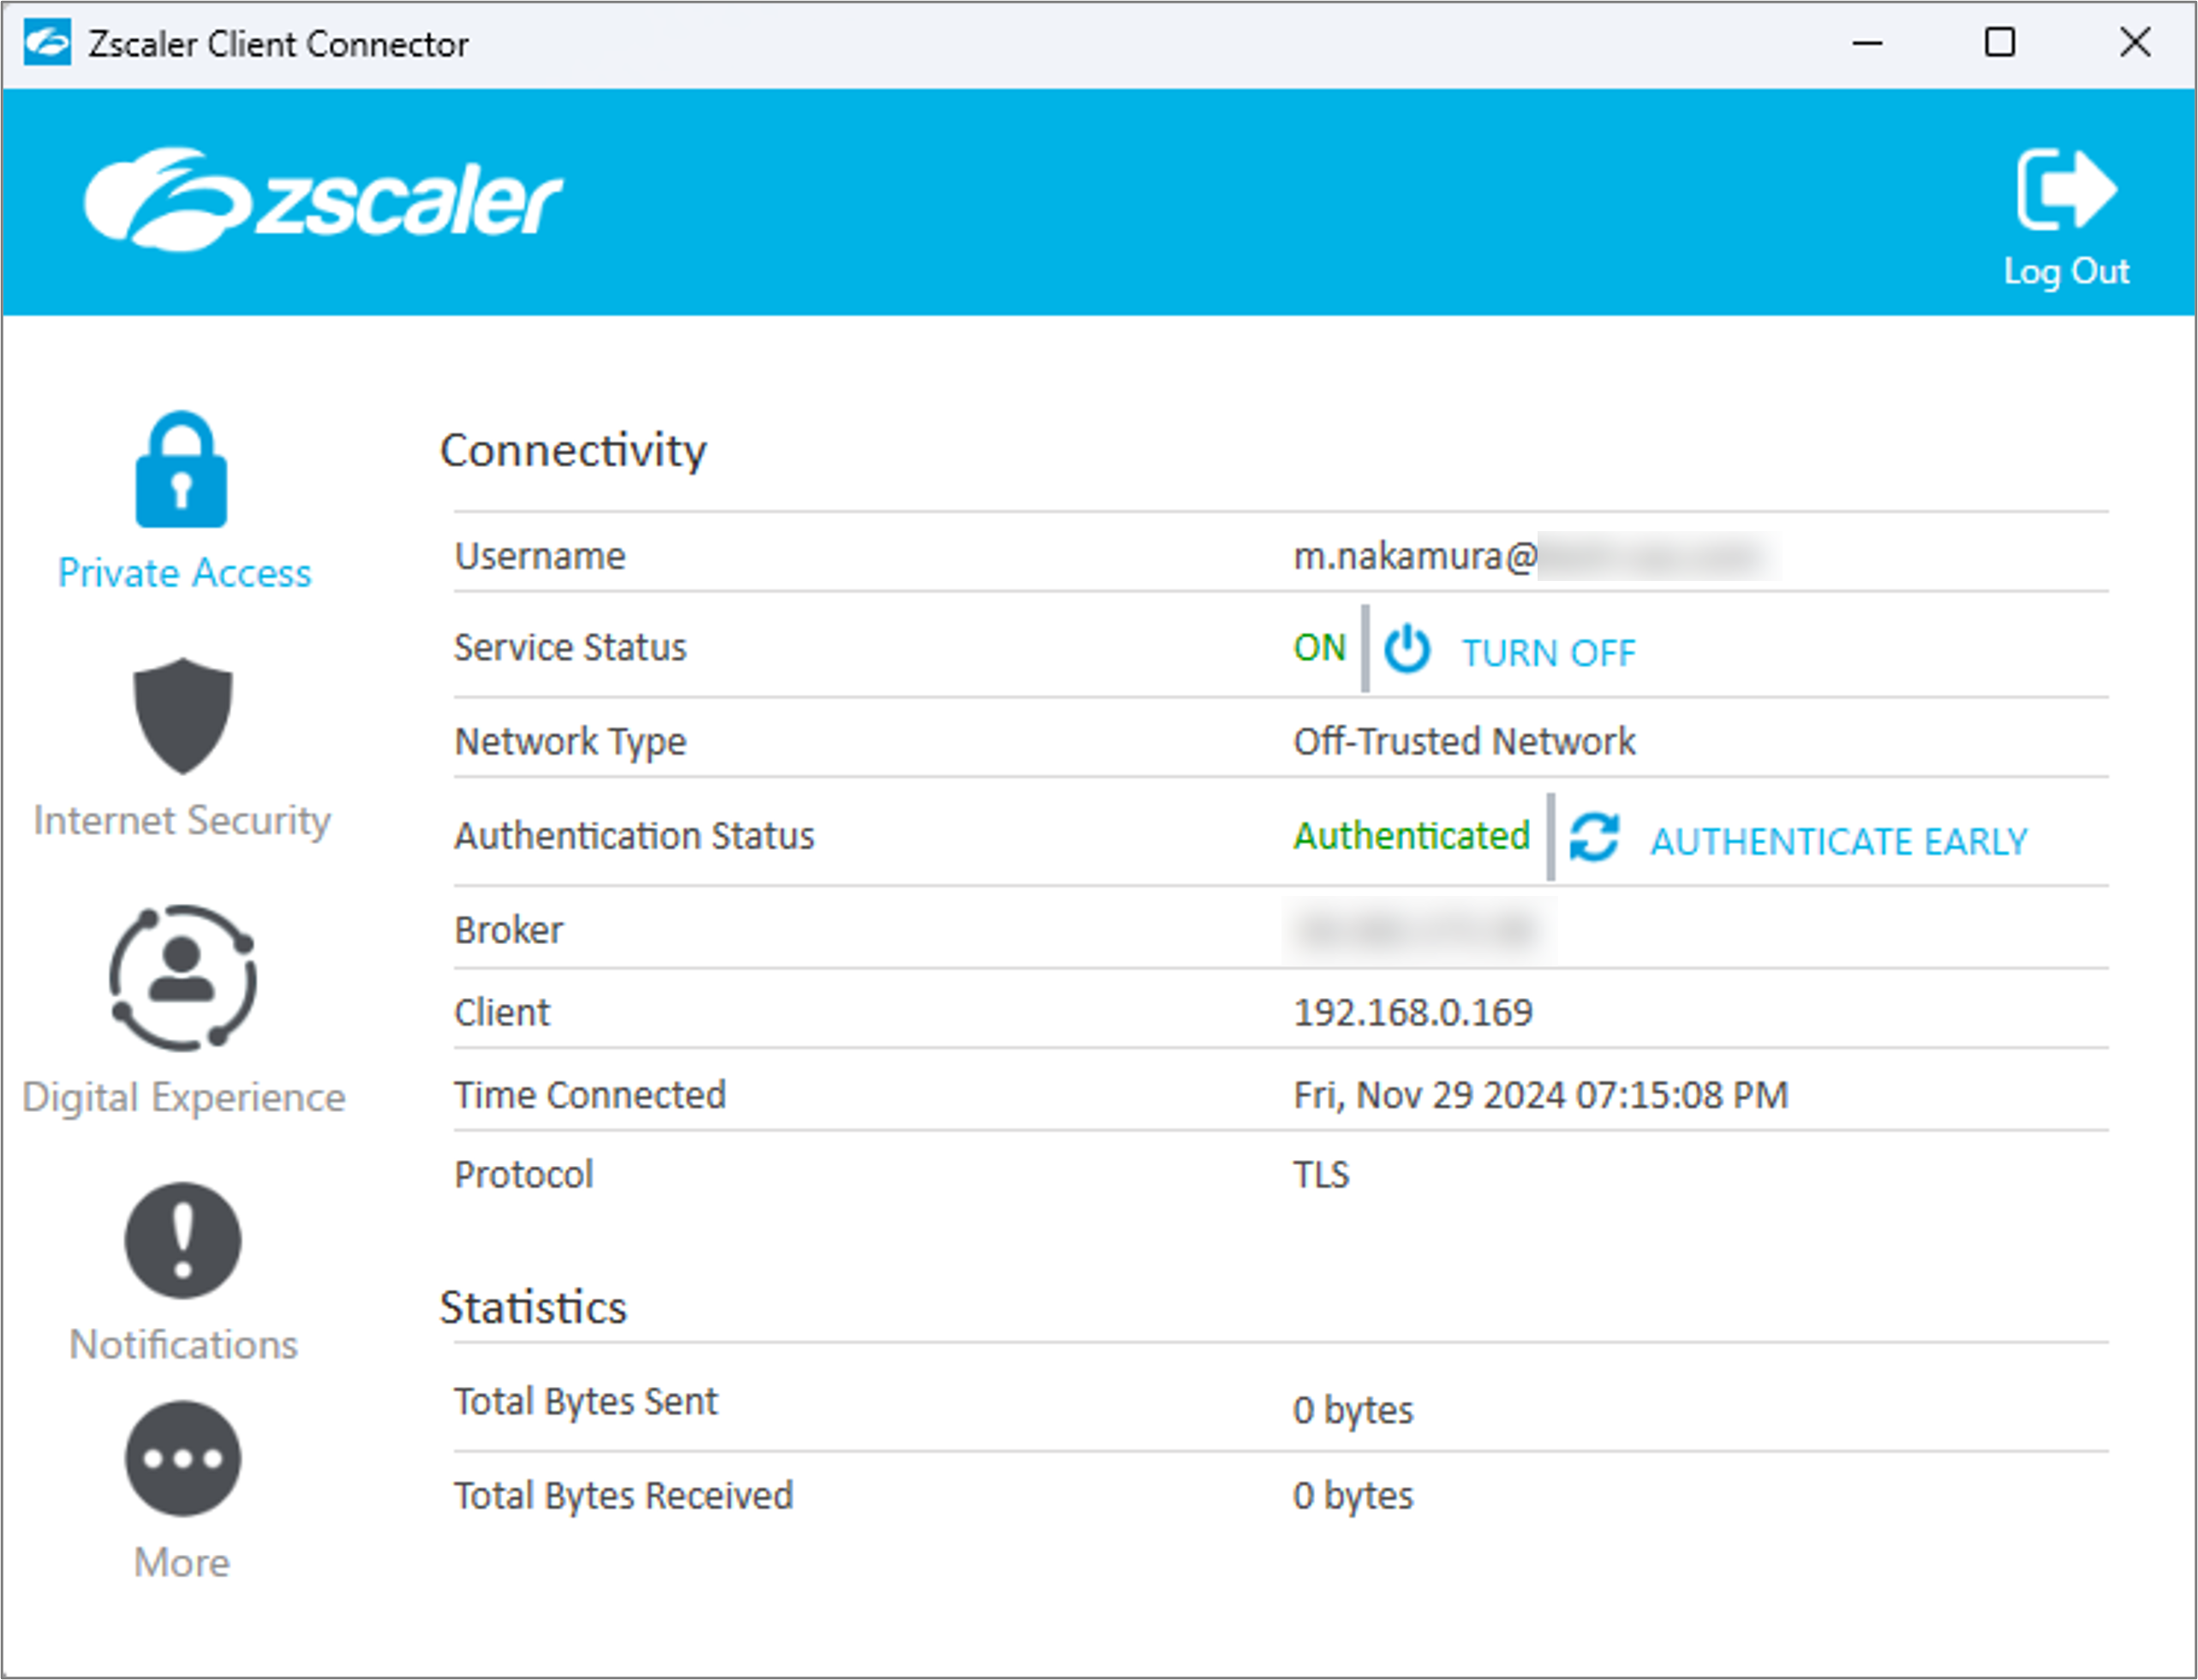Screen dimensions: 2198x1680
Task: Select the Private Access tab label
Action: click(184, 573)
